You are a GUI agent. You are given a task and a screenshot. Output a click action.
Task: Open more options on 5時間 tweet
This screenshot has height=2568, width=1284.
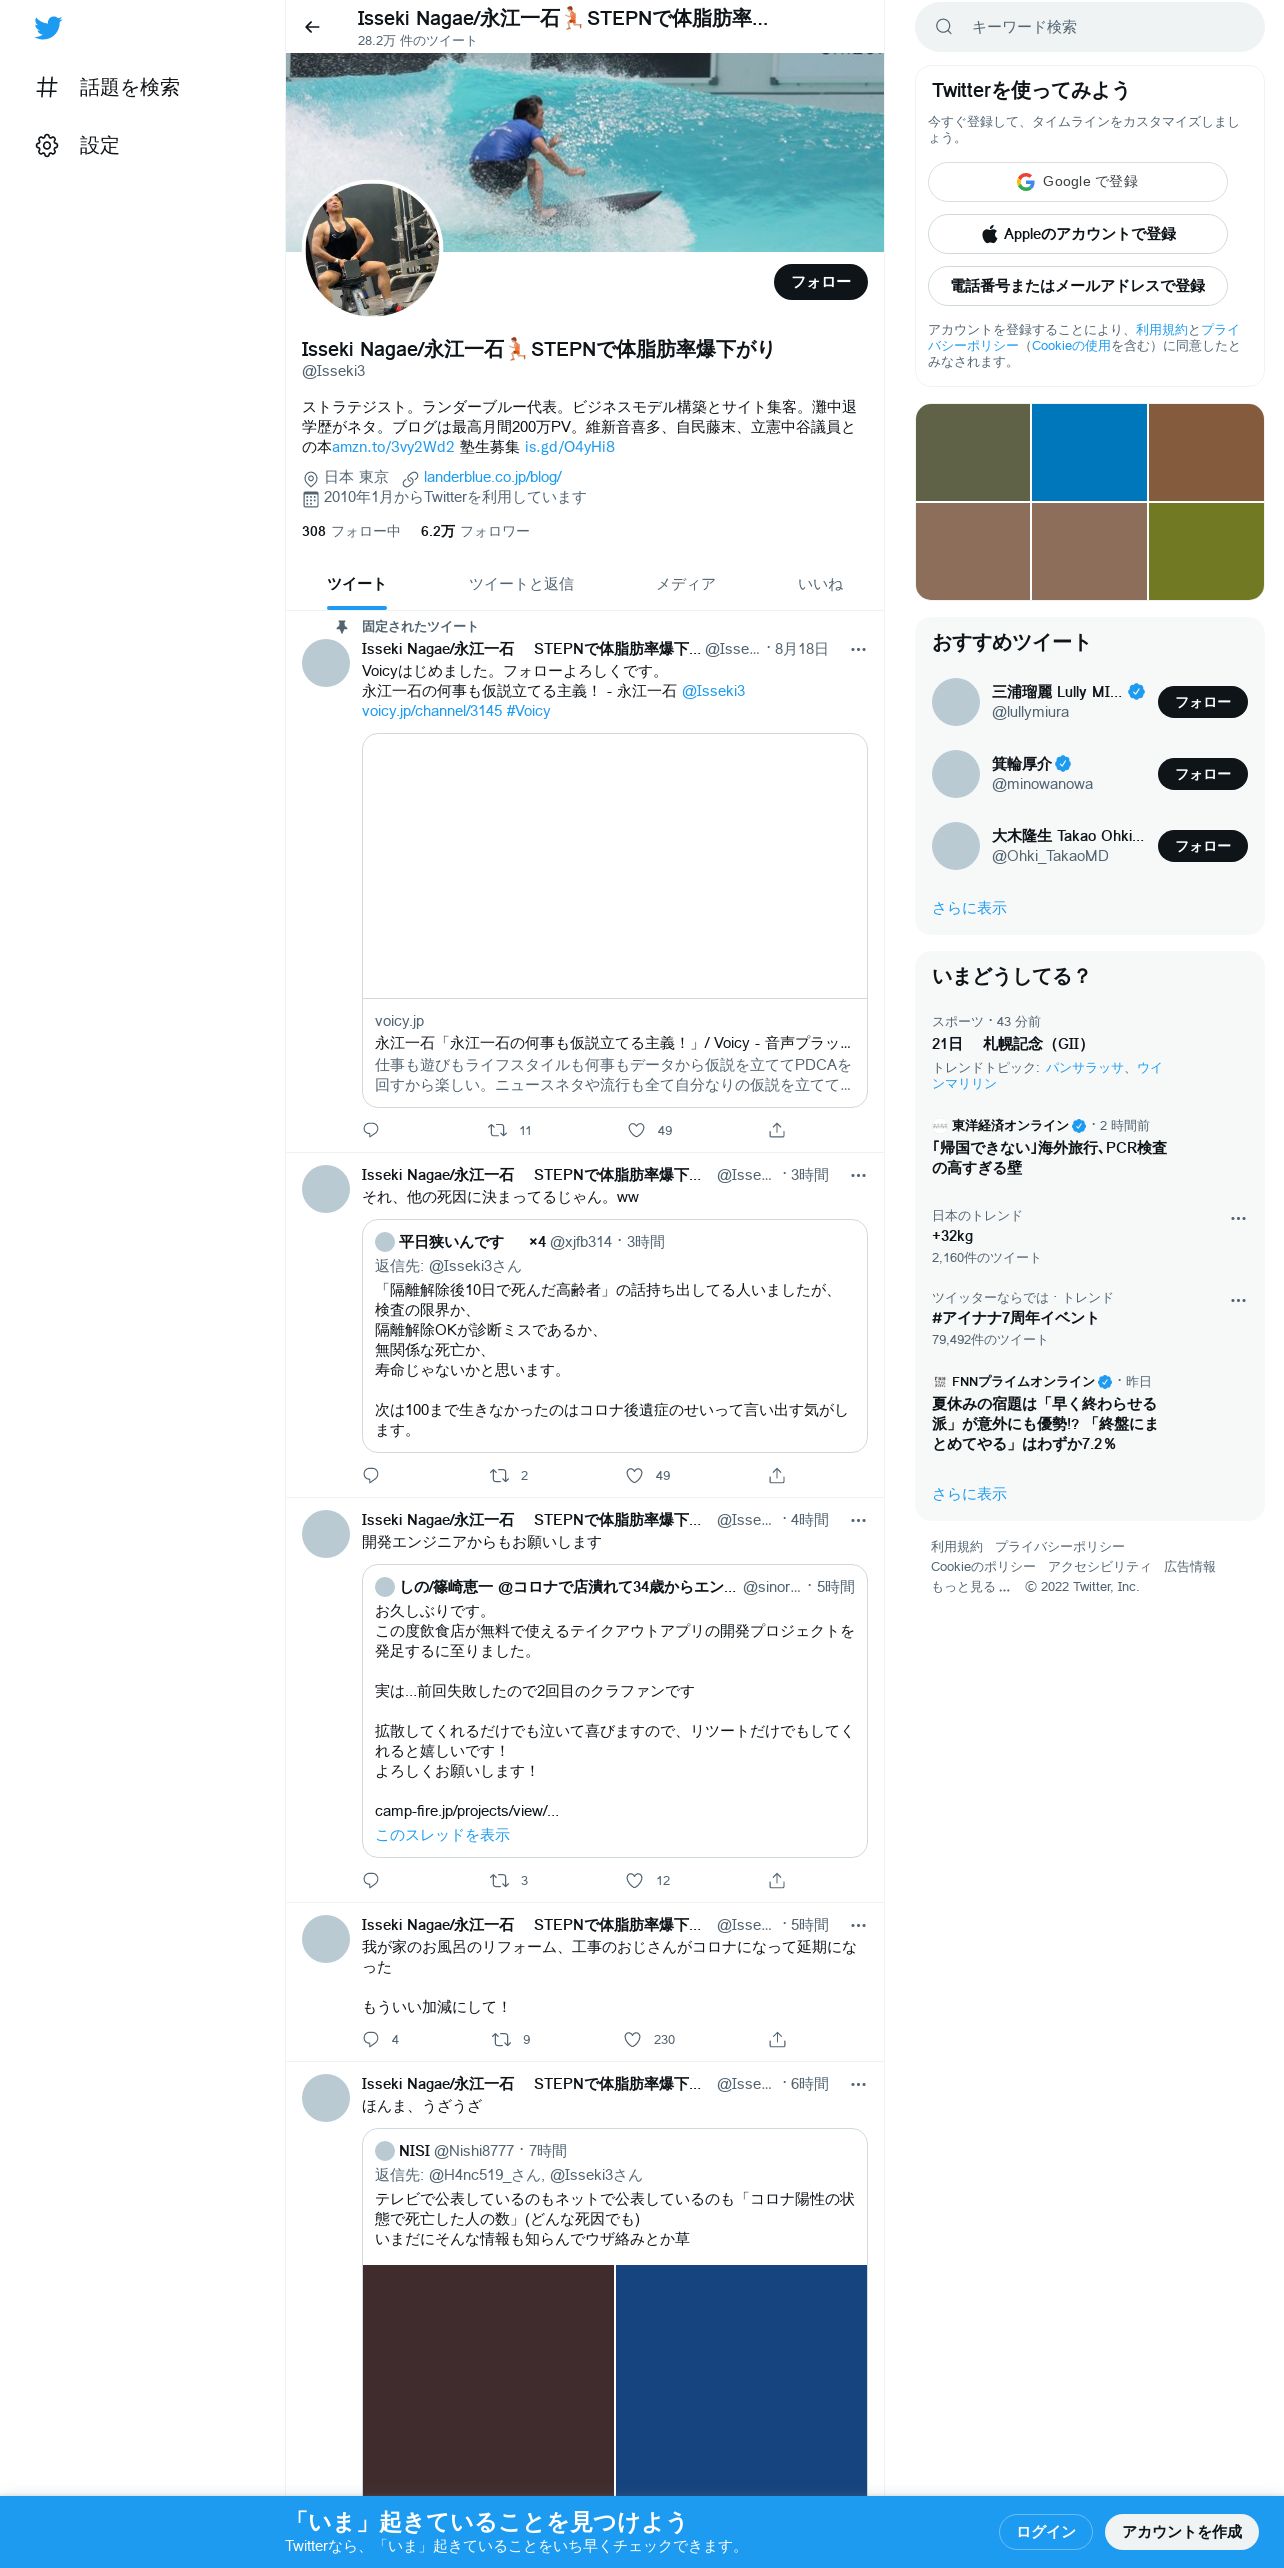coord(858,1925)
